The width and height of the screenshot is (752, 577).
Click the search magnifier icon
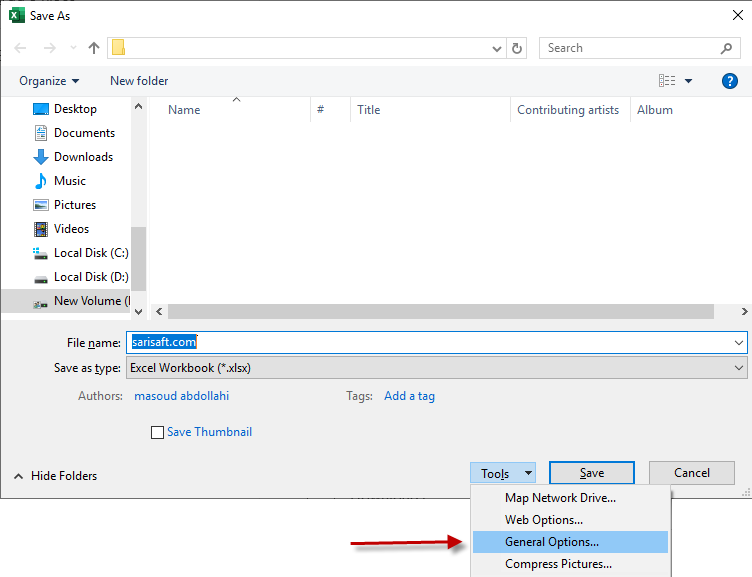point(727,48)
